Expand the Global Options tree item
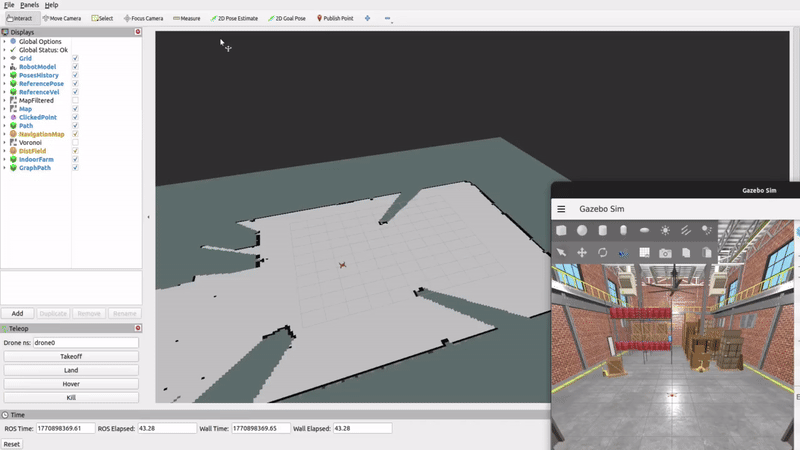800x450 pixels. [x=4, y=42]
